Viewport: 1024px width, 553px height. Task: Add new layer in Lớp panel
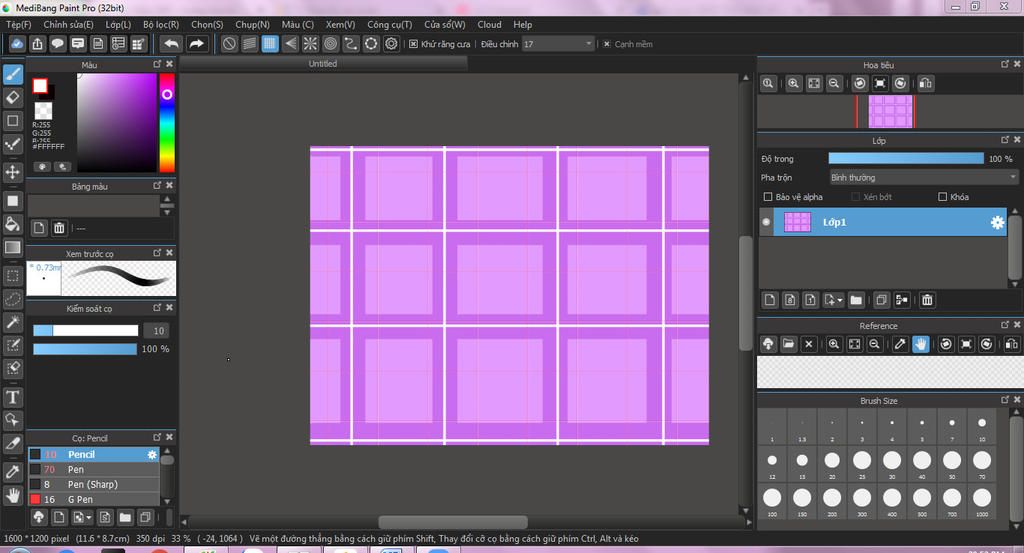coord(770,300)
